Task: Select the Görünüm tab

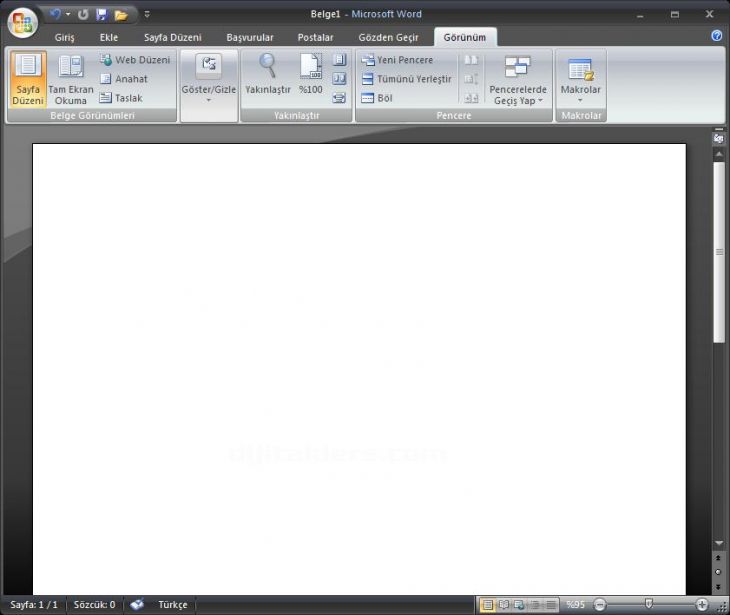Action: point(465,37)
